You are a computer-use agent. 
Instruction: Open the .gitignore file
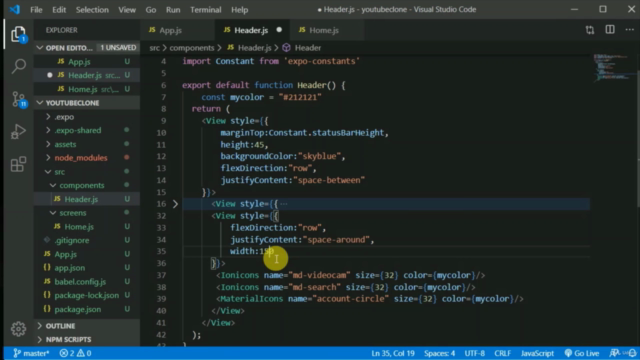[x=87, y=240]
